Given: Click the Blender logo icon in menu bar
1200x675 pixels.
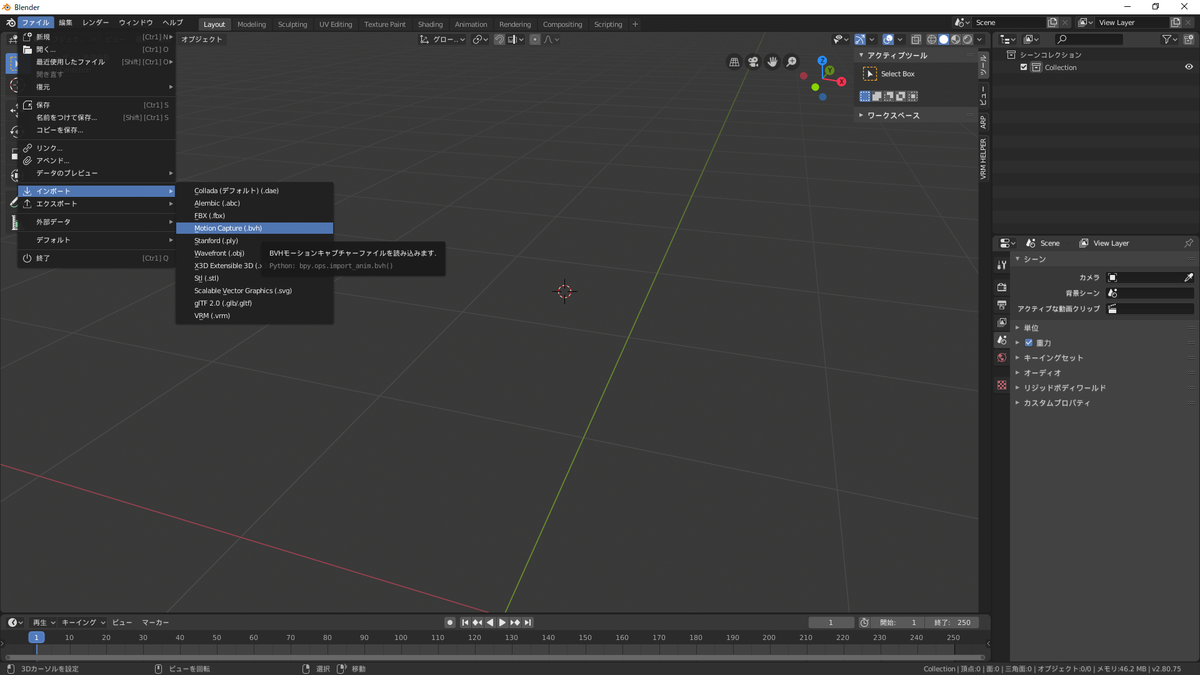Looking at the screenshot, I should tap(10, 22).
